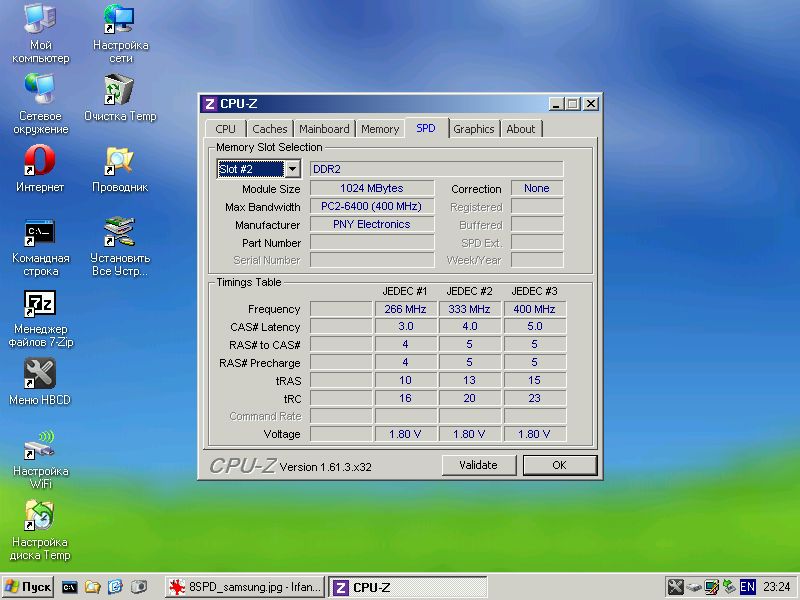Click the JEDEC #1 266 MHz cell
800x600 pixels.
[406, 309]
